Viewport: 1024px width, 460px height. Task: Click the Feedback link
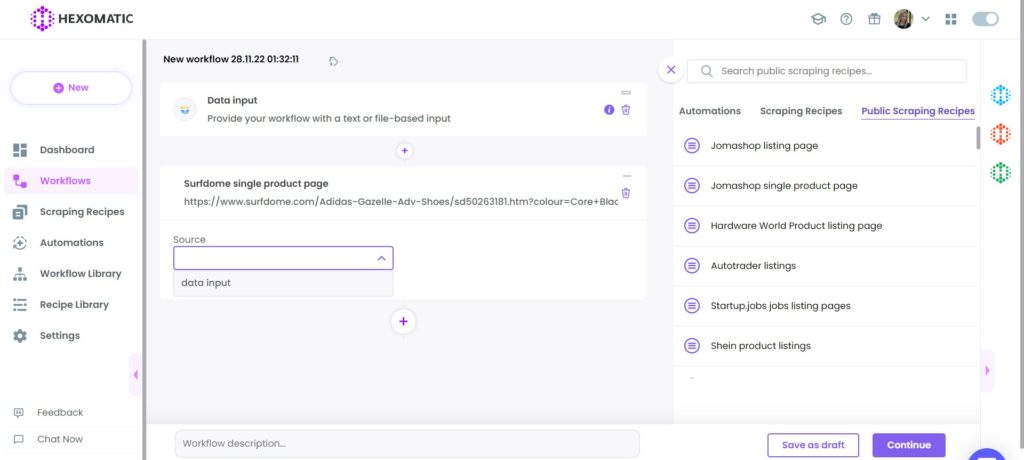[60, 412]
